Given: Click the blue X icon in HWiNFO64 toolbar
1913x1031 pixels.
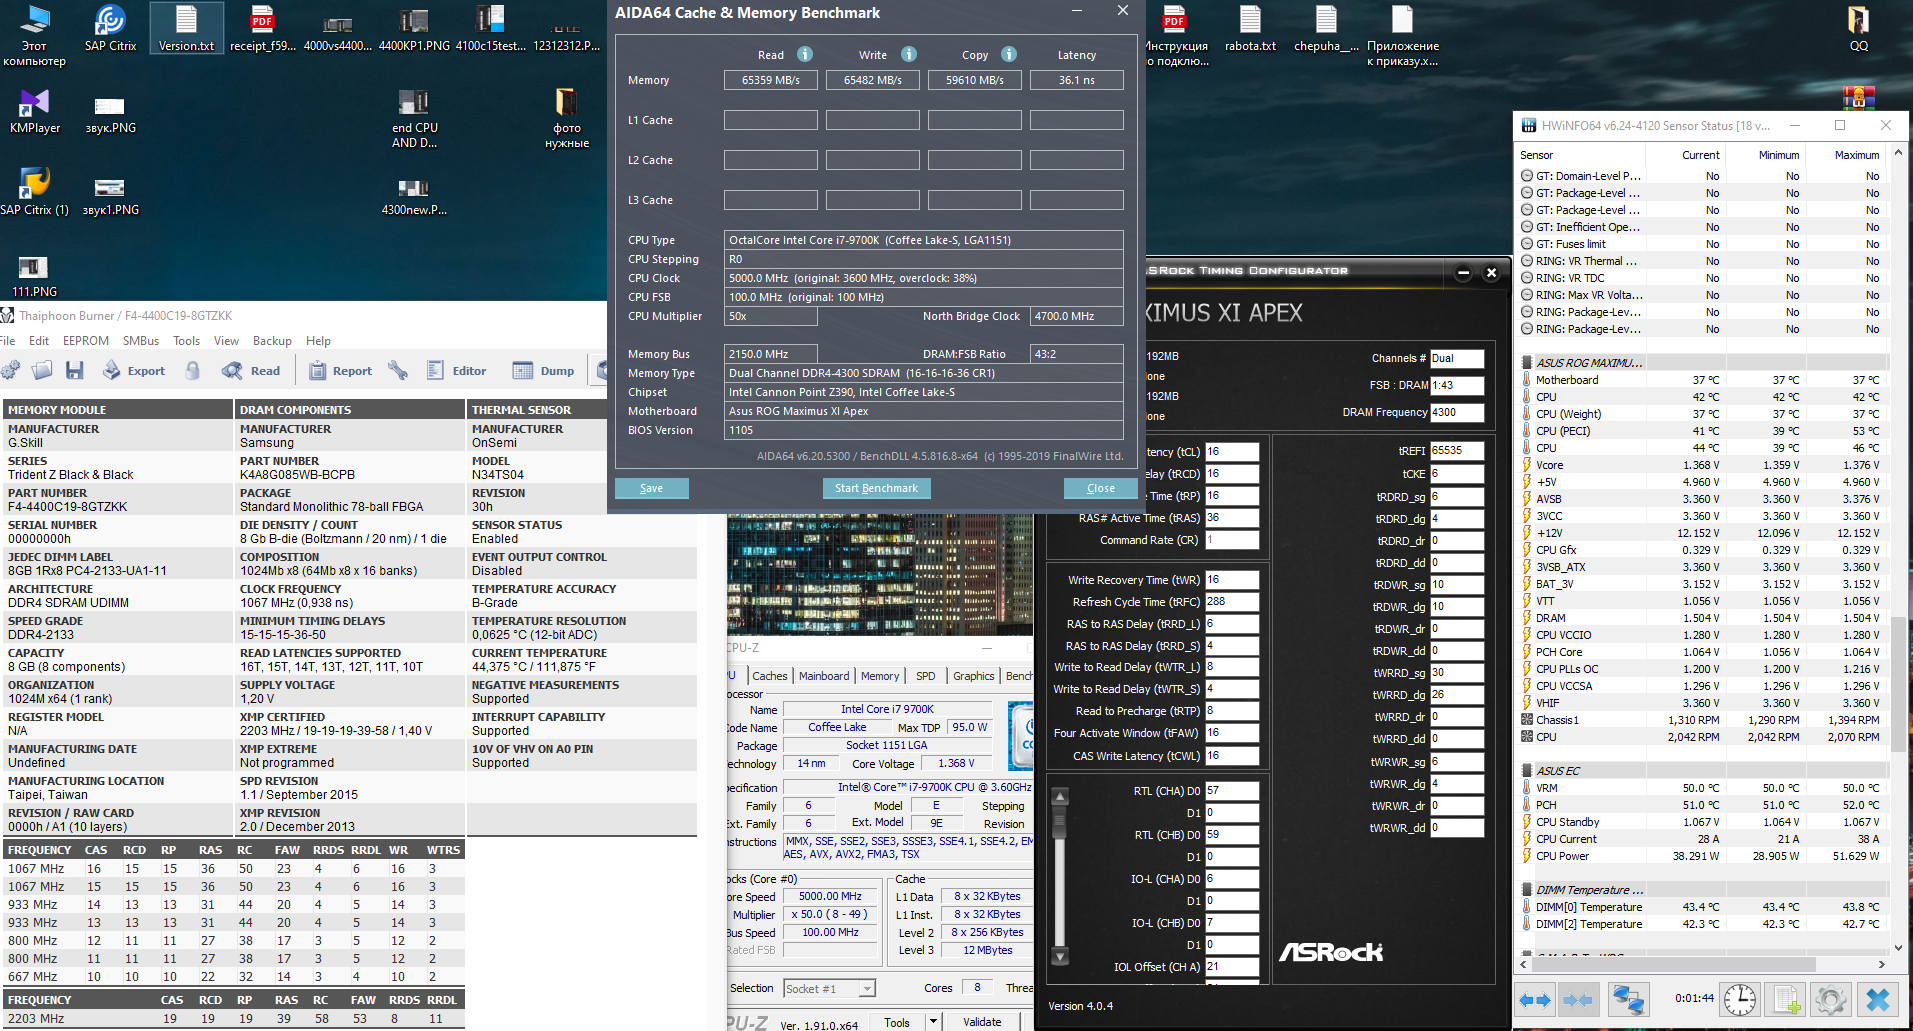Looking at the screenshot, I should [x=1878, y=999].
